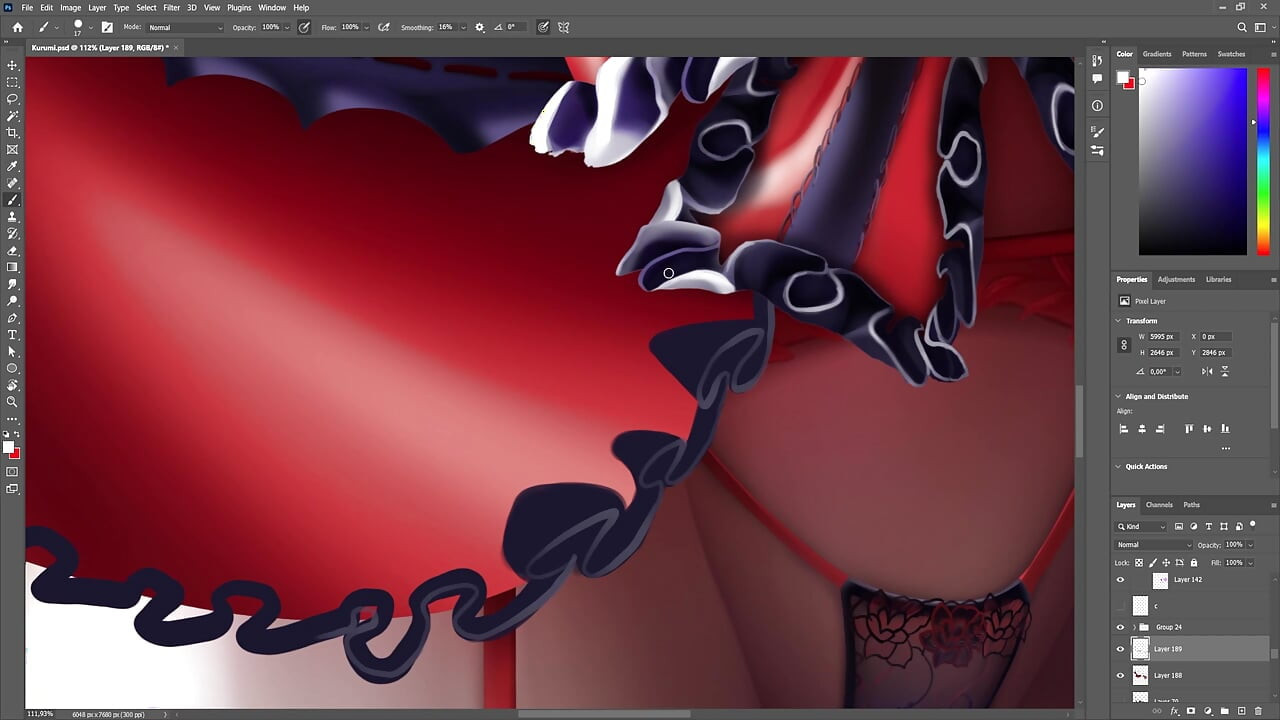Toggle link width and height
This screenshot has width=1280, height=720.
tap(1124, 345)
